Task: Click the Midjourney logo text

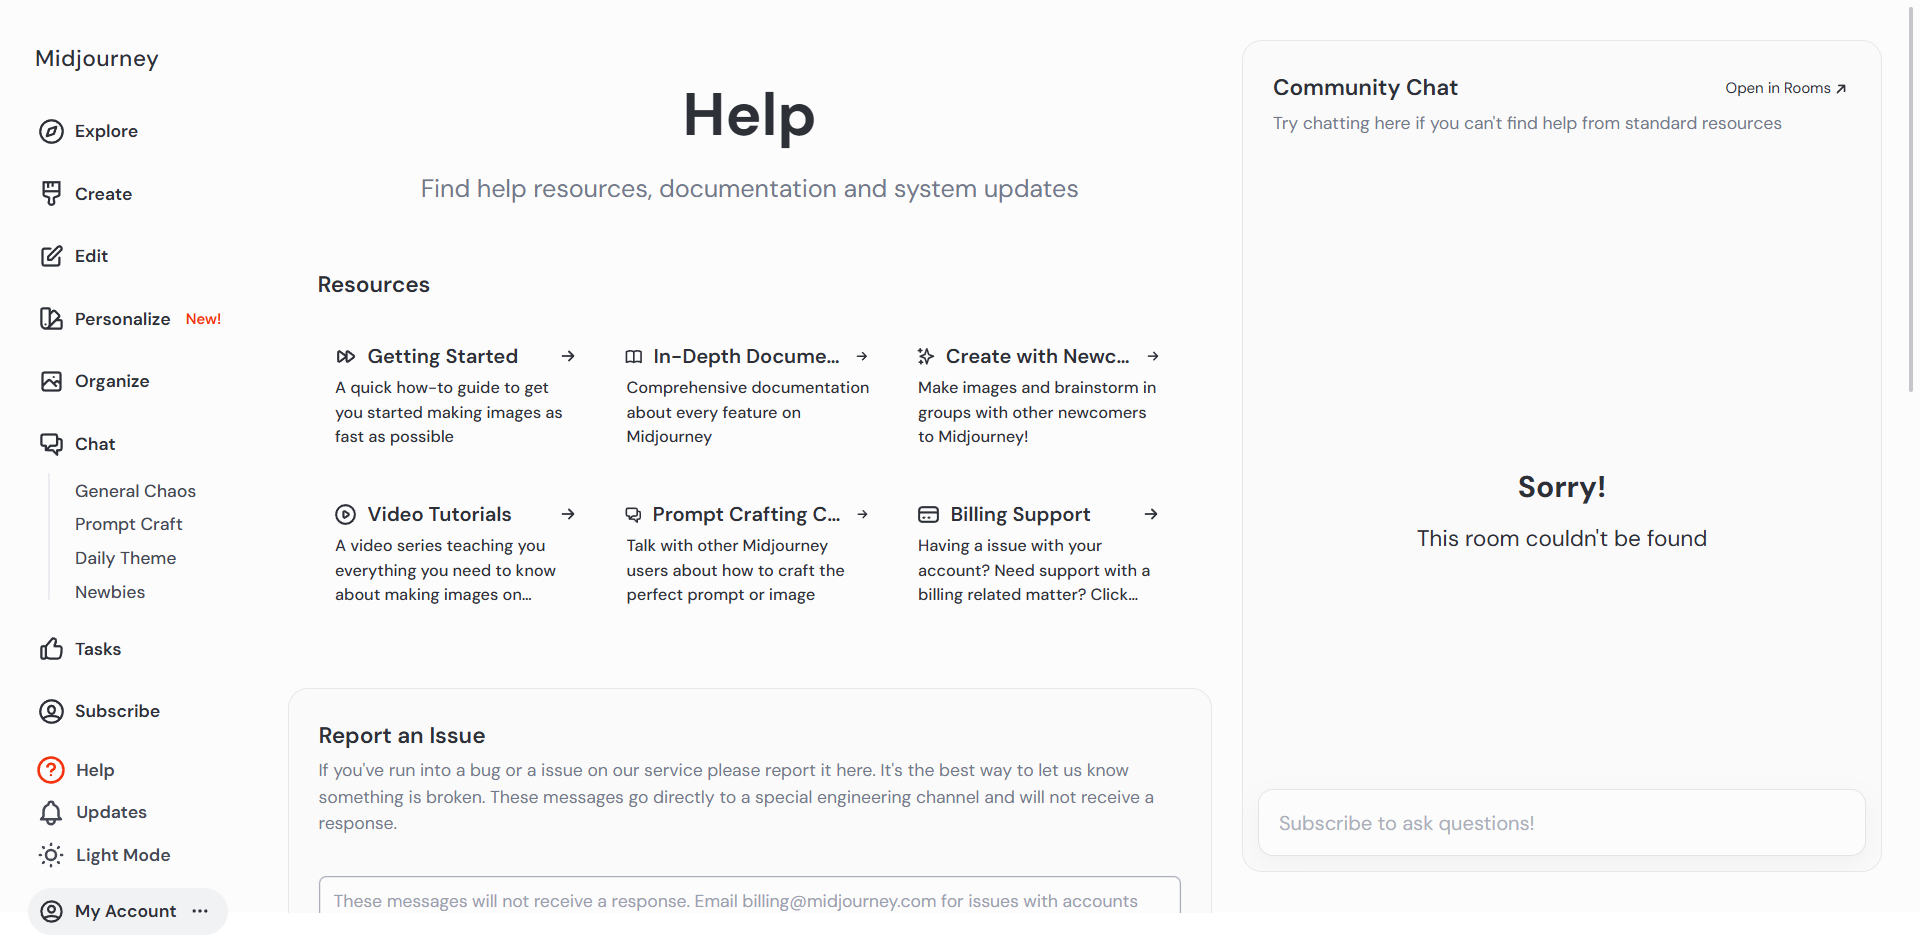Action: click(97, 59)
